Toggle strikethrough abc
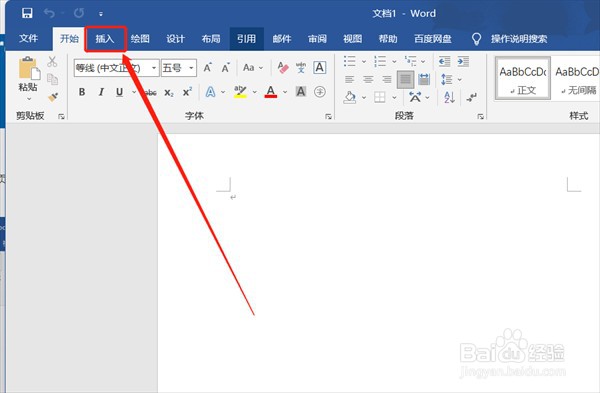Screen dimensions: 600x393 (150, 92)
